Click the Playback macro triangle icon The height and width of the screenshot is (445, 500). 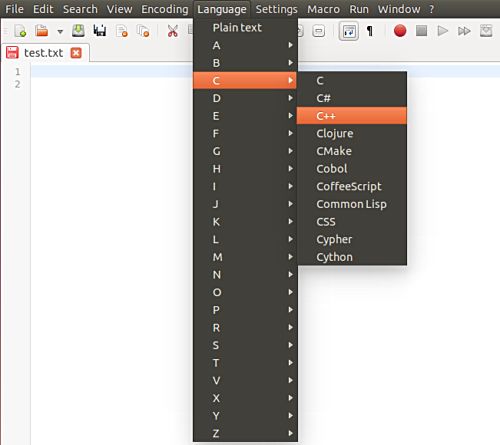[x=443, y=31]
